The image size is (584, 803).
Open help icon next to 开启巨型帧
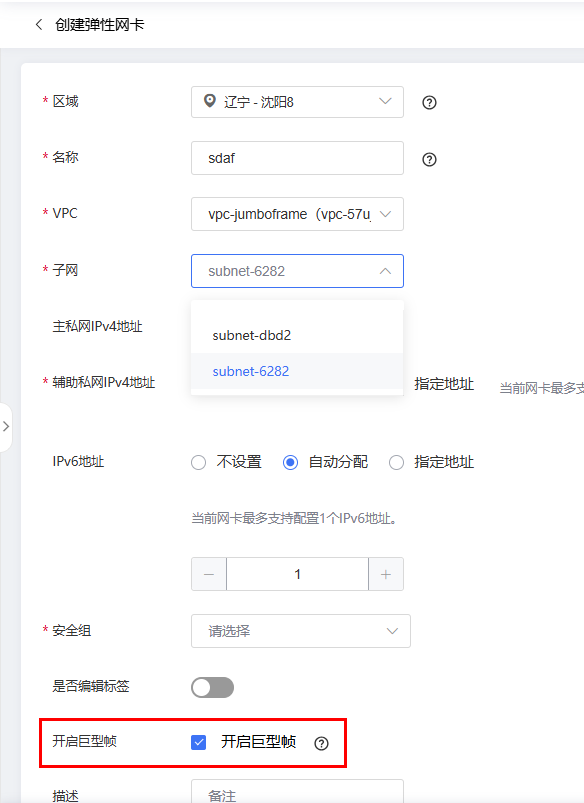(x=321, y=743)
